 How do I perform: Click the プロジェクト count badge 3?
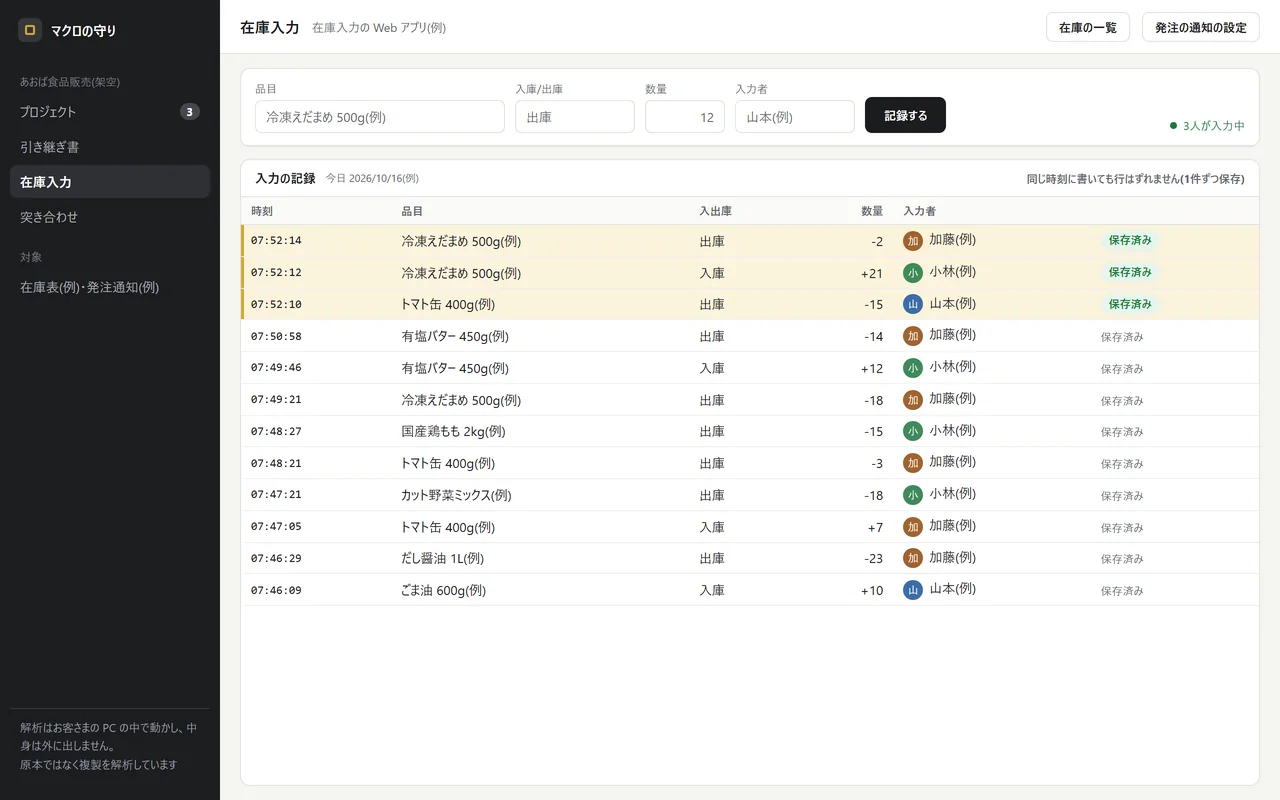point(190,112)
